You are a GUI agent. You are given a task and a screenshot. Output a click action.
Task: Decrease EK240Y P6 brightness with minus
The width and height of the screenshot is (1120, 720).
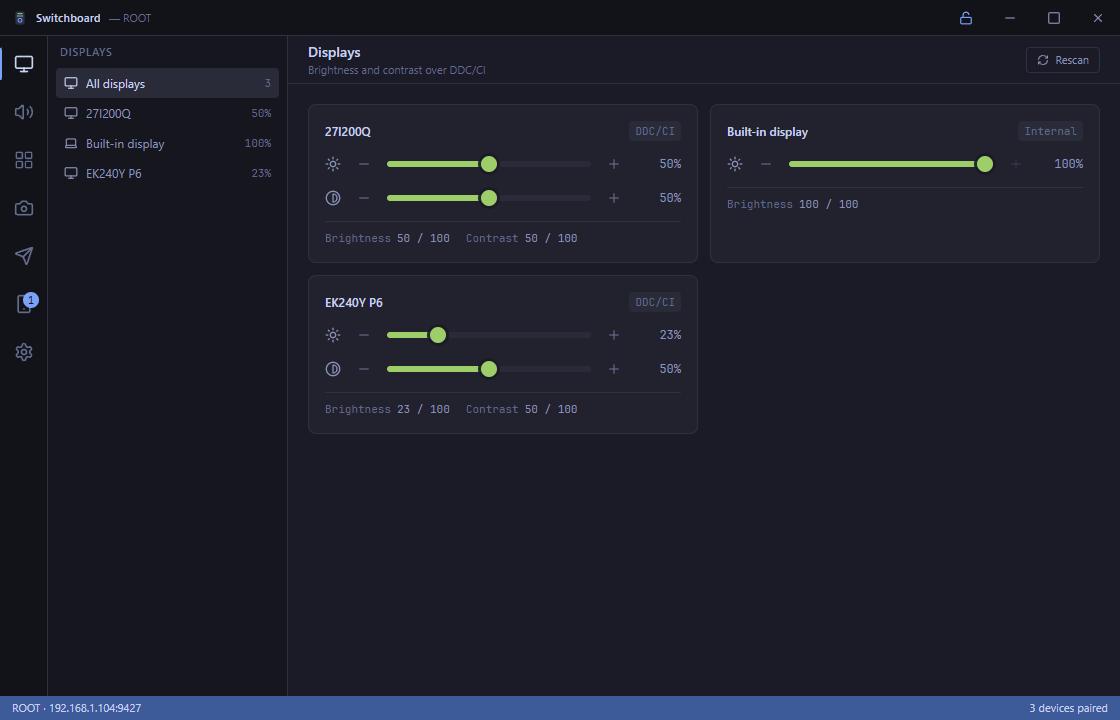pyautogui.click(x=364, y=335)
